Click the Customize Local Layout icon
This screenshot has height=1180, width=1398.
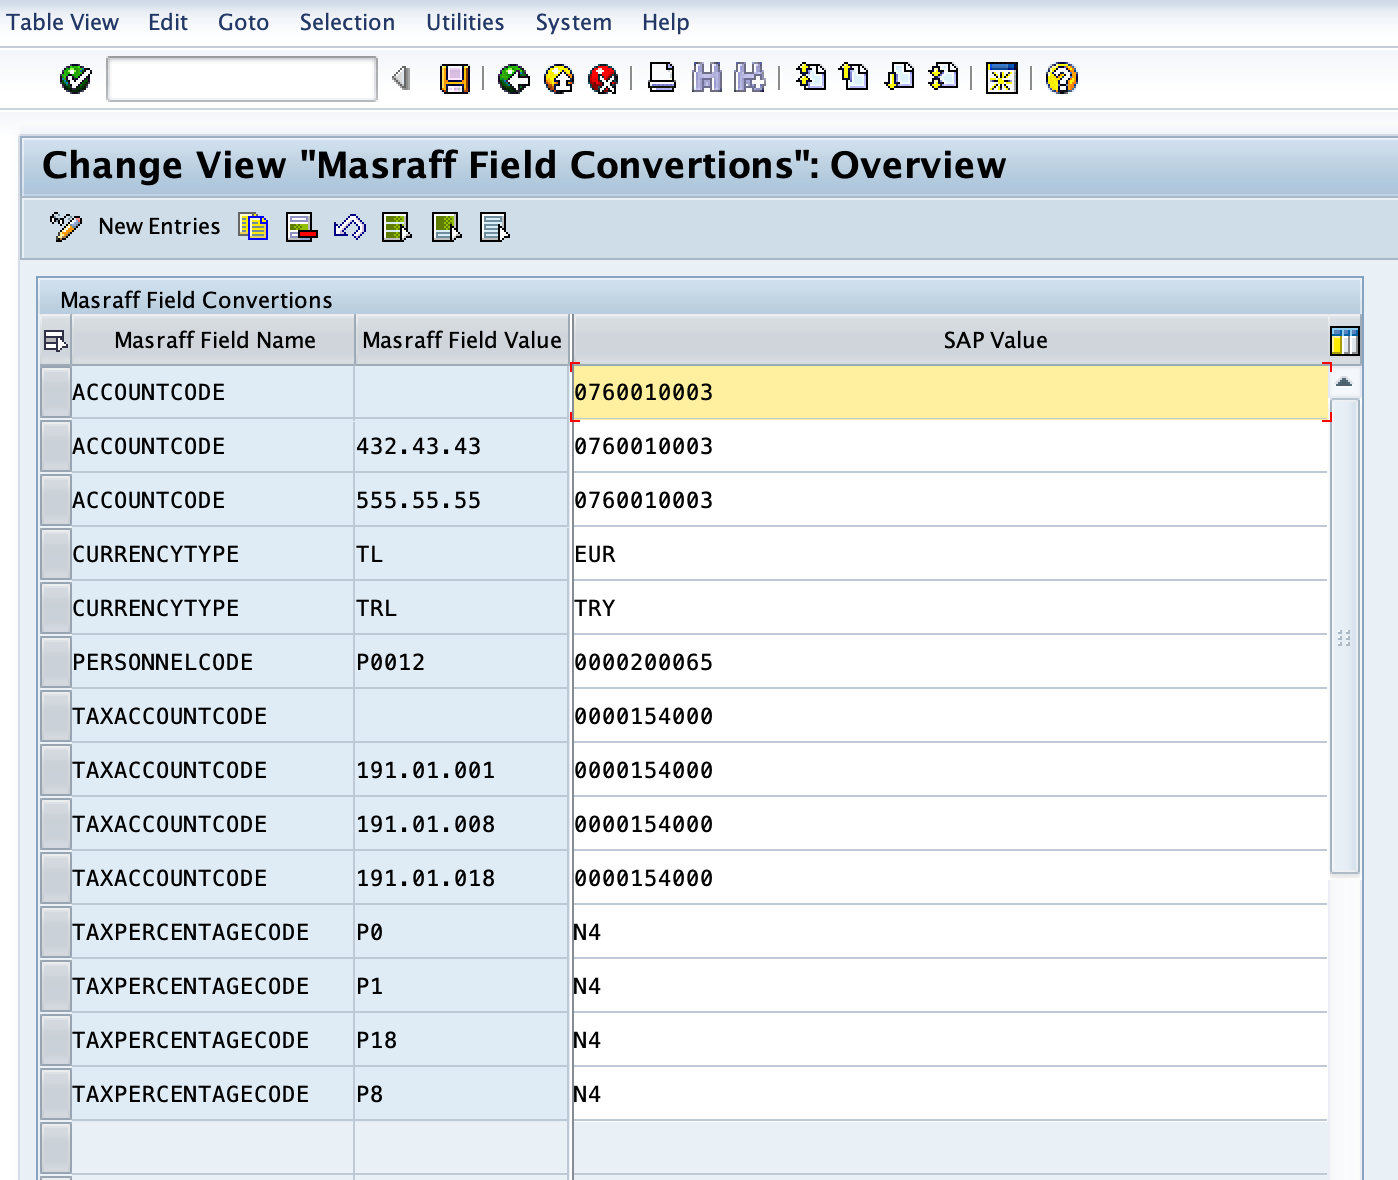point(1002,78)
